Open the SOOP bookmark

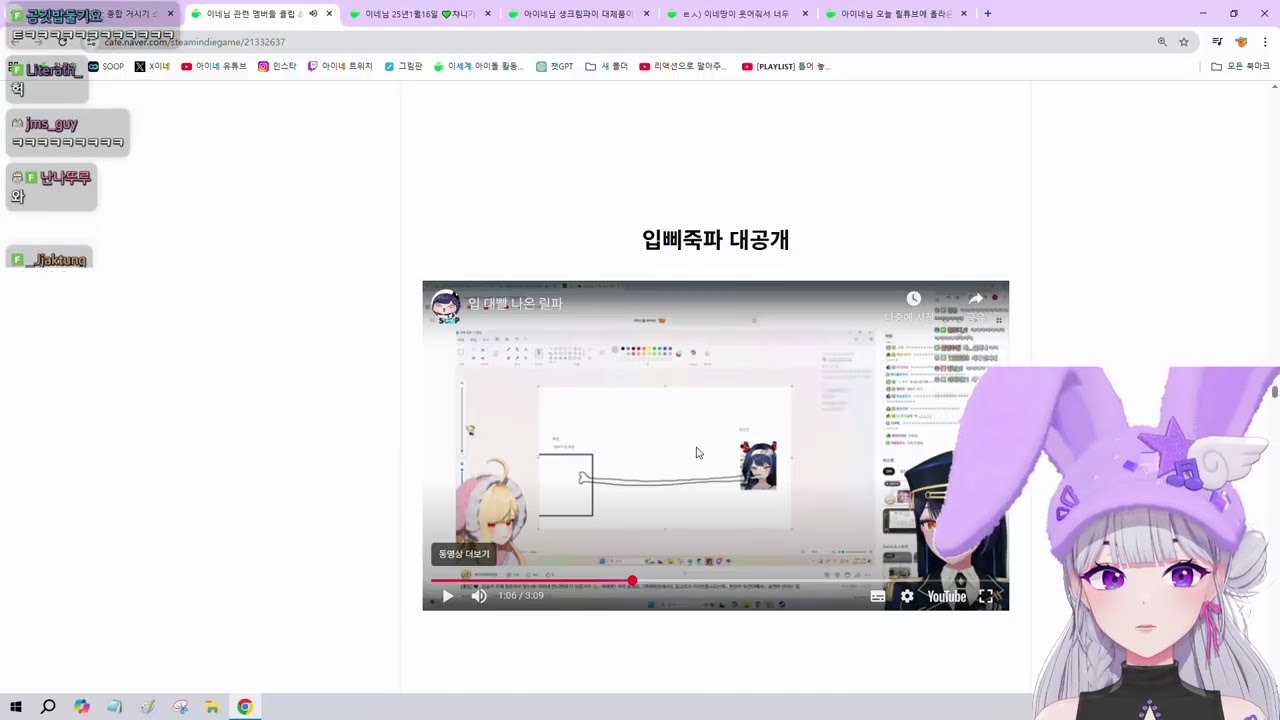pyautogui.click(x=106, y=66)
